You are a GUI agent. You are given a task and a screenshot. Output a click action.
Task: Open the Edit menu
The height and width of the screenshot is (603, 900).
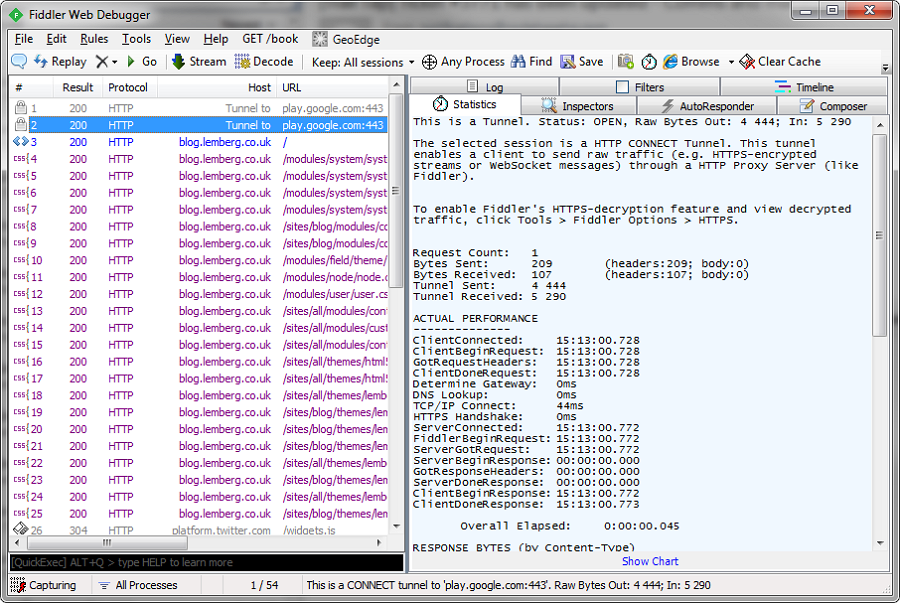click(x=56, y=39)
